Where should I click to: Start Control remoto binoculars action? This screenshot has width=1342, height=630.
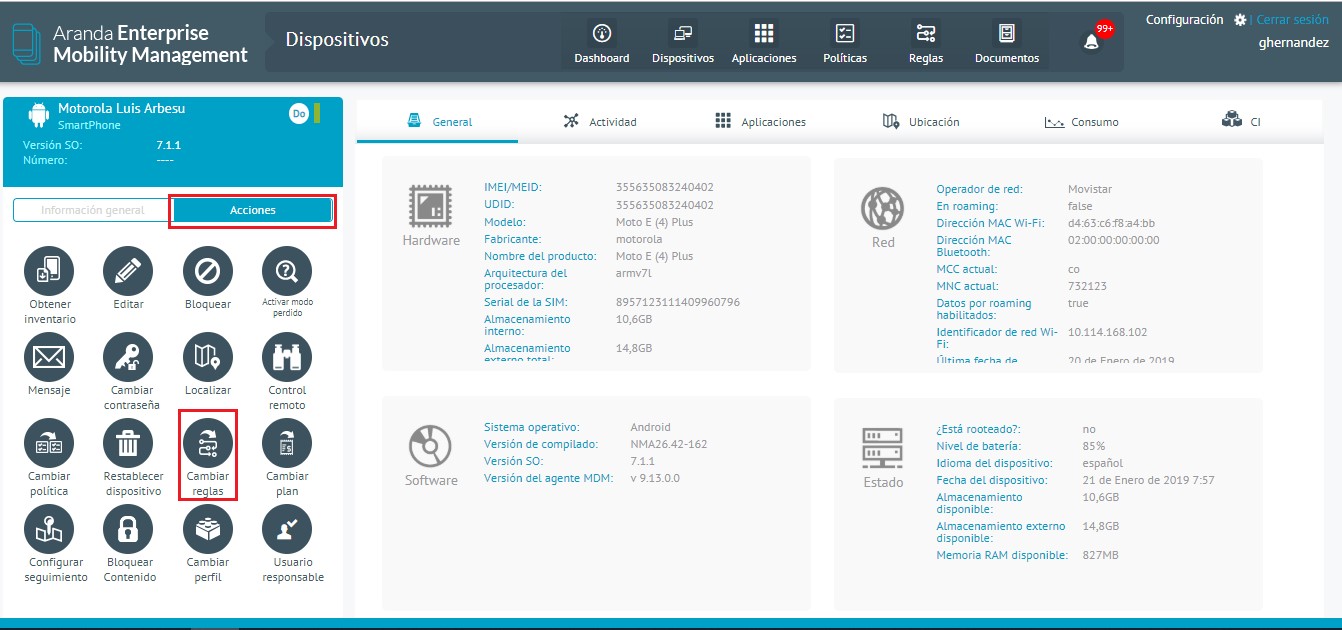tap(287, 357)
